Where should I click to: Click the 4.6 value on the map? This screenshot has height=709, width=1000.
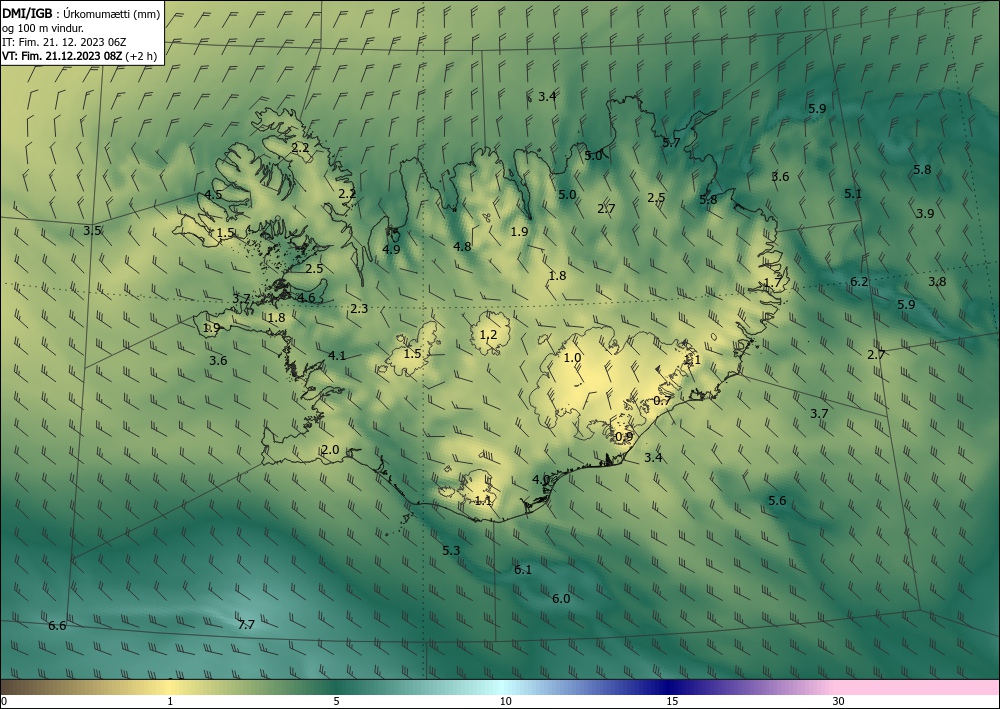[307, 298]
